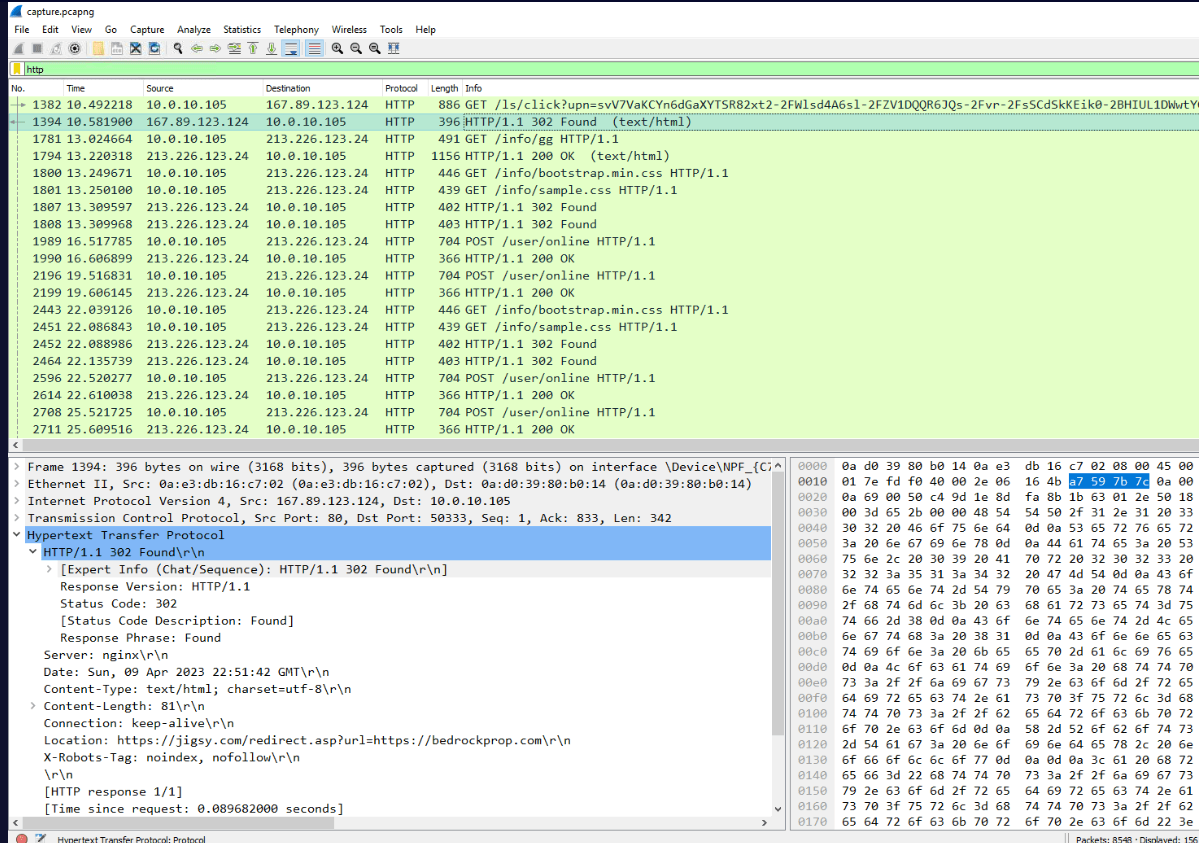This screenshot has width=1199, height=843.
Task: Start a new capture with the shark fin icon
Action: coord(18,48)
